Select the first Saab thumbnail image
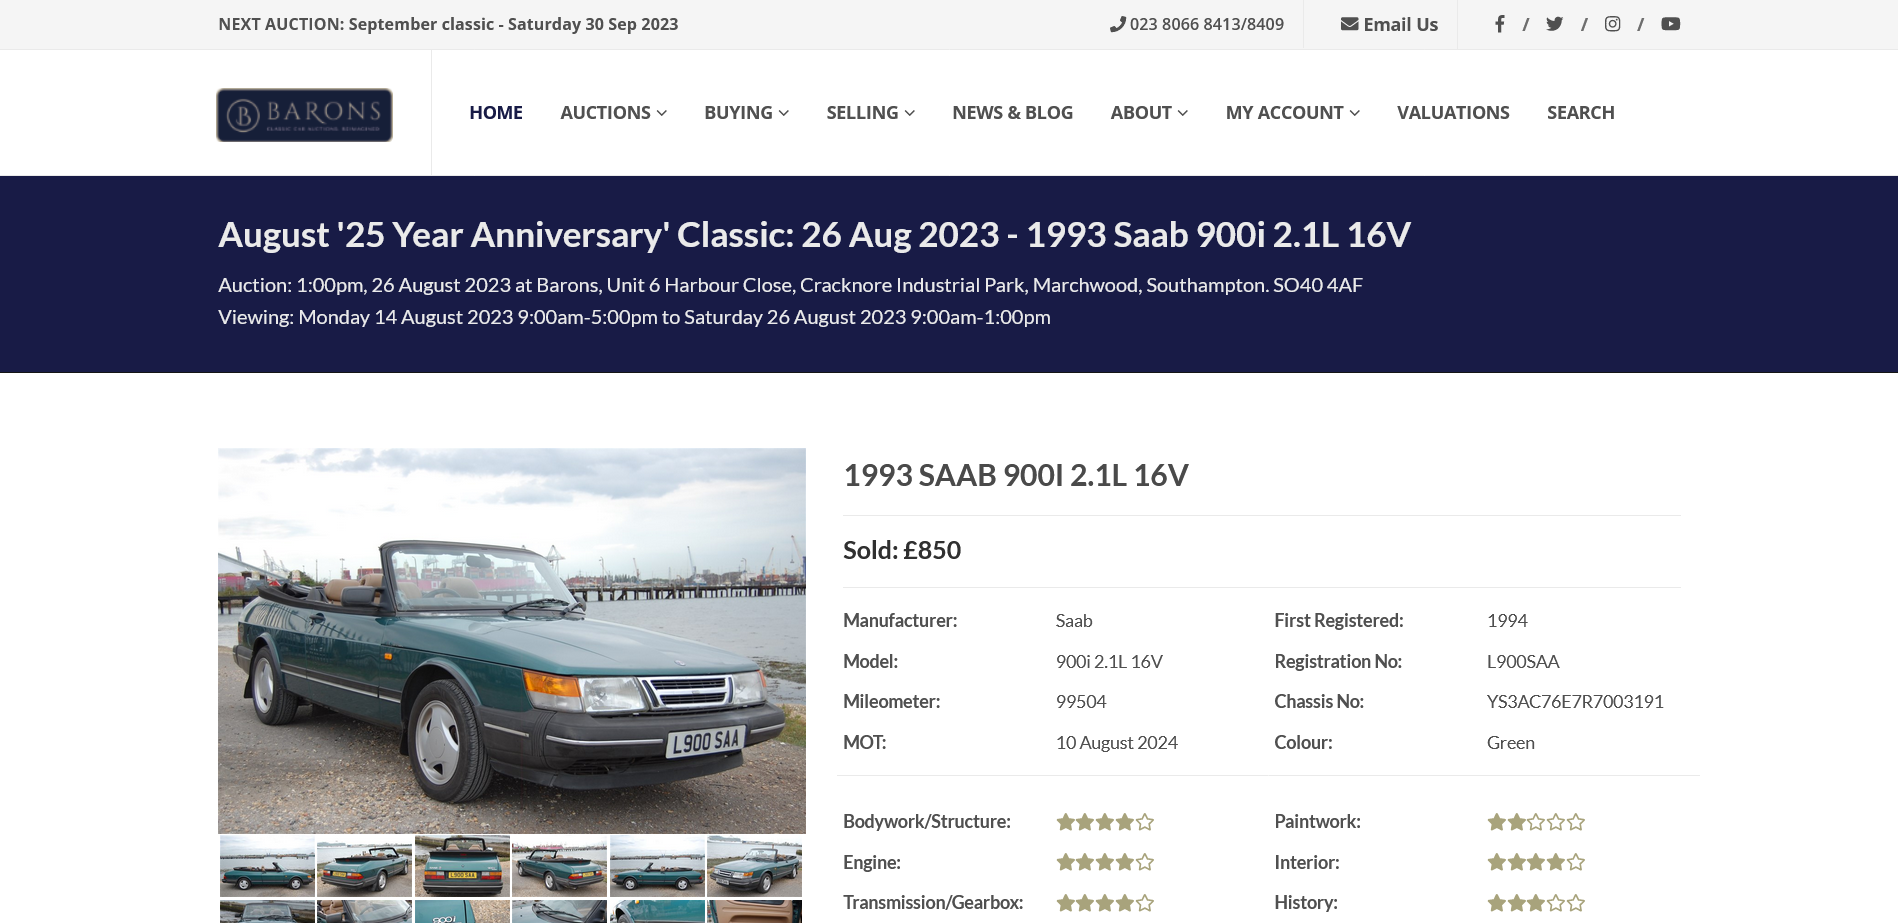The image size is (1898, 923). point(267,866)
